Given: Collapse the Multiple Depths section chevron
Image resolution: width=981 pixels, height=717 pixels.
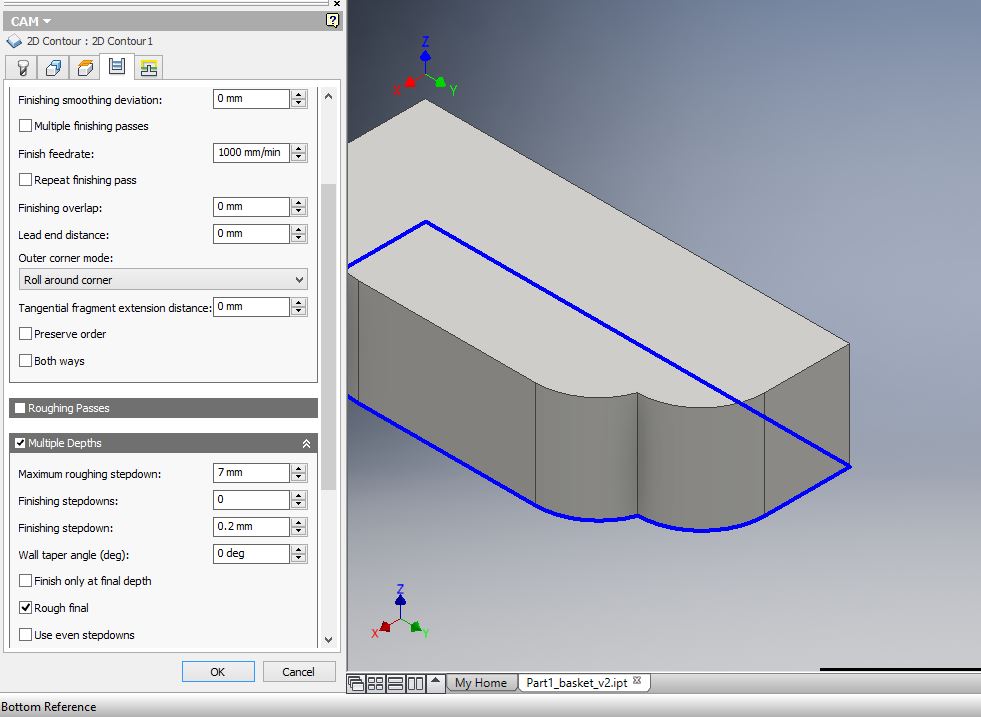Looking at the screenshot, I should [307, 443].
